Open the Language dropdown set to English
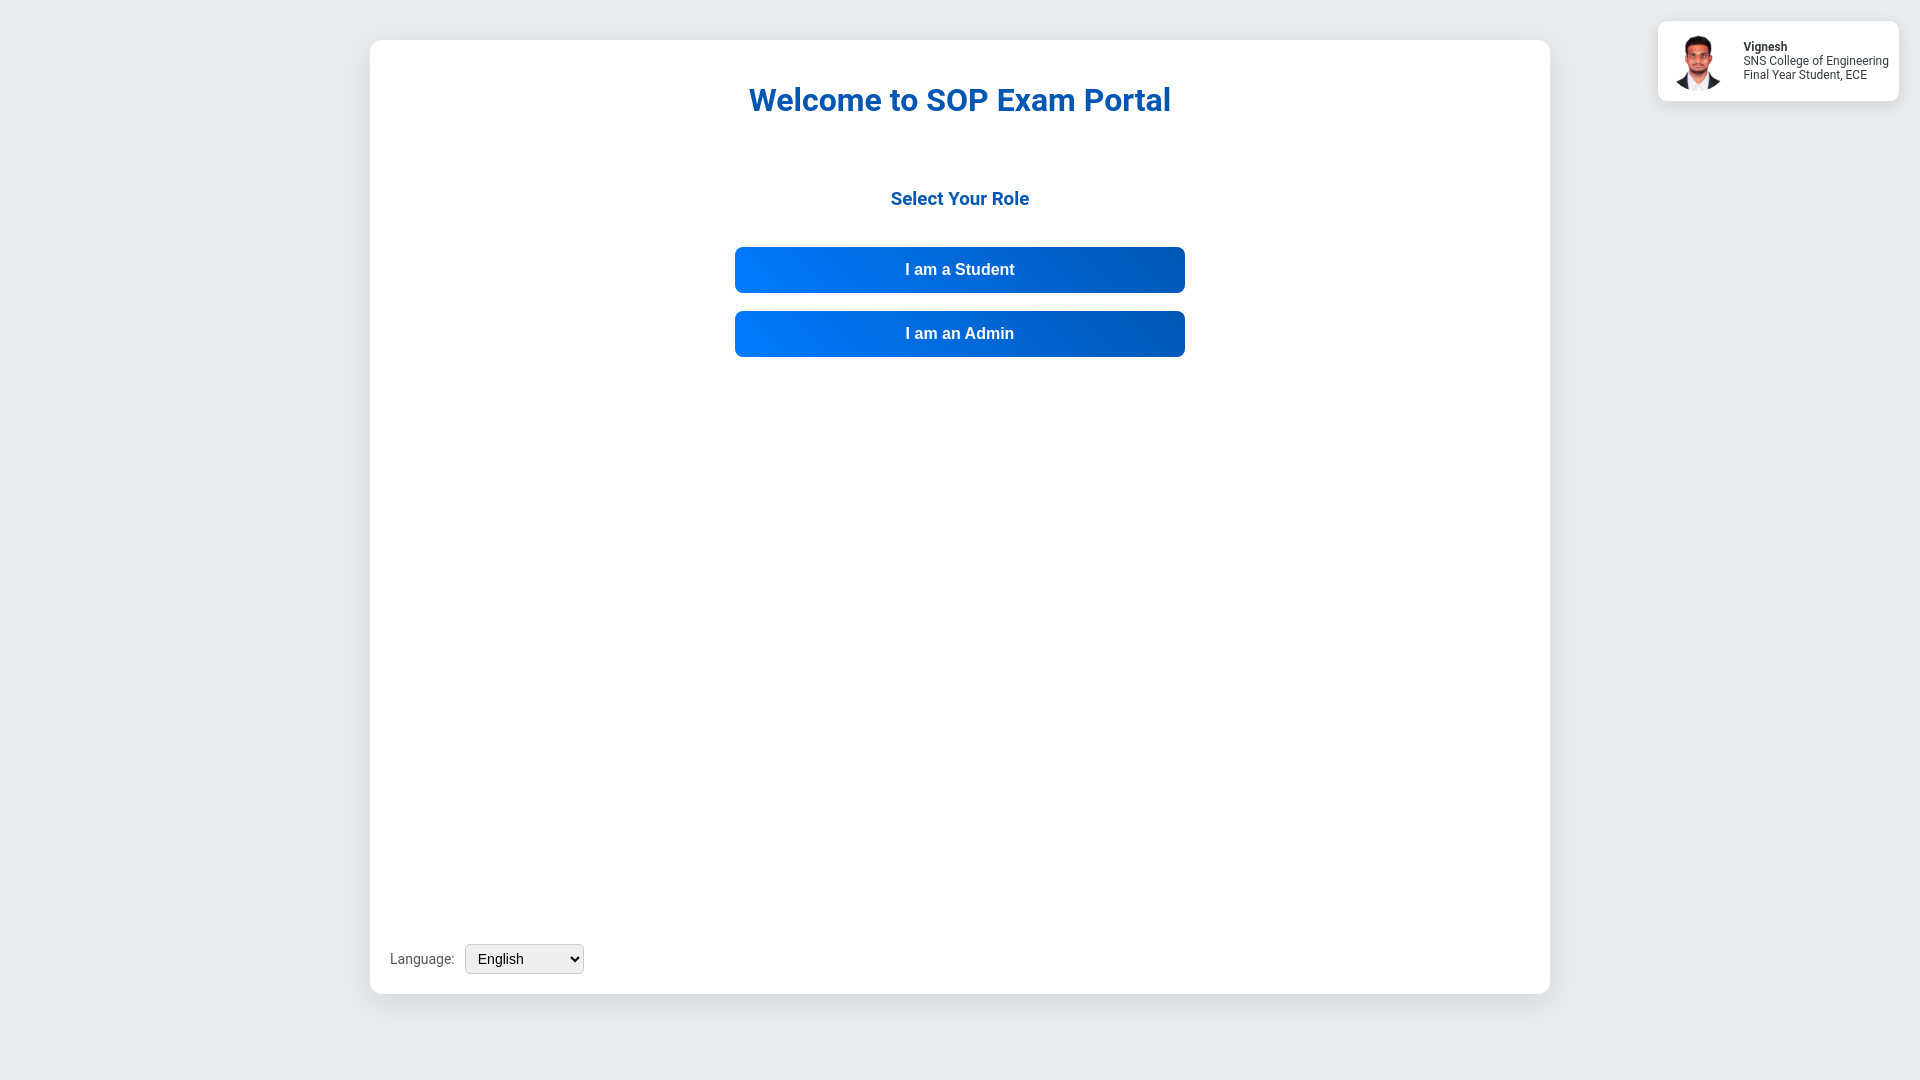The height and width of the screenshot is (1080, 1920). (524, 959)
